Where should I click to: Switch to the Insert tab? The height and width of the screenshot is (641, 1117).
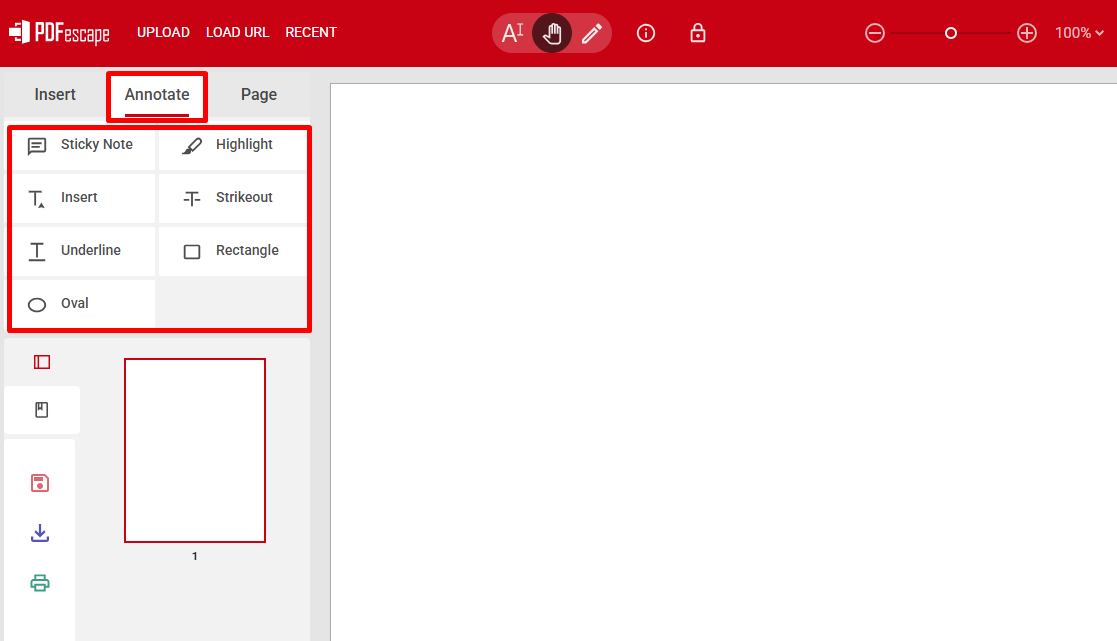(55, 94)
